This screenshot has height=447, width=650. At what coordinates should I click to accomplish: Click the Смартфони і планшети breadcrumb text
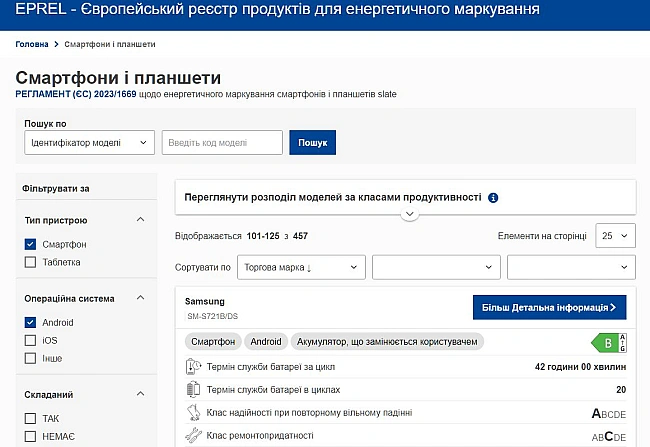(x=110, y=44)
